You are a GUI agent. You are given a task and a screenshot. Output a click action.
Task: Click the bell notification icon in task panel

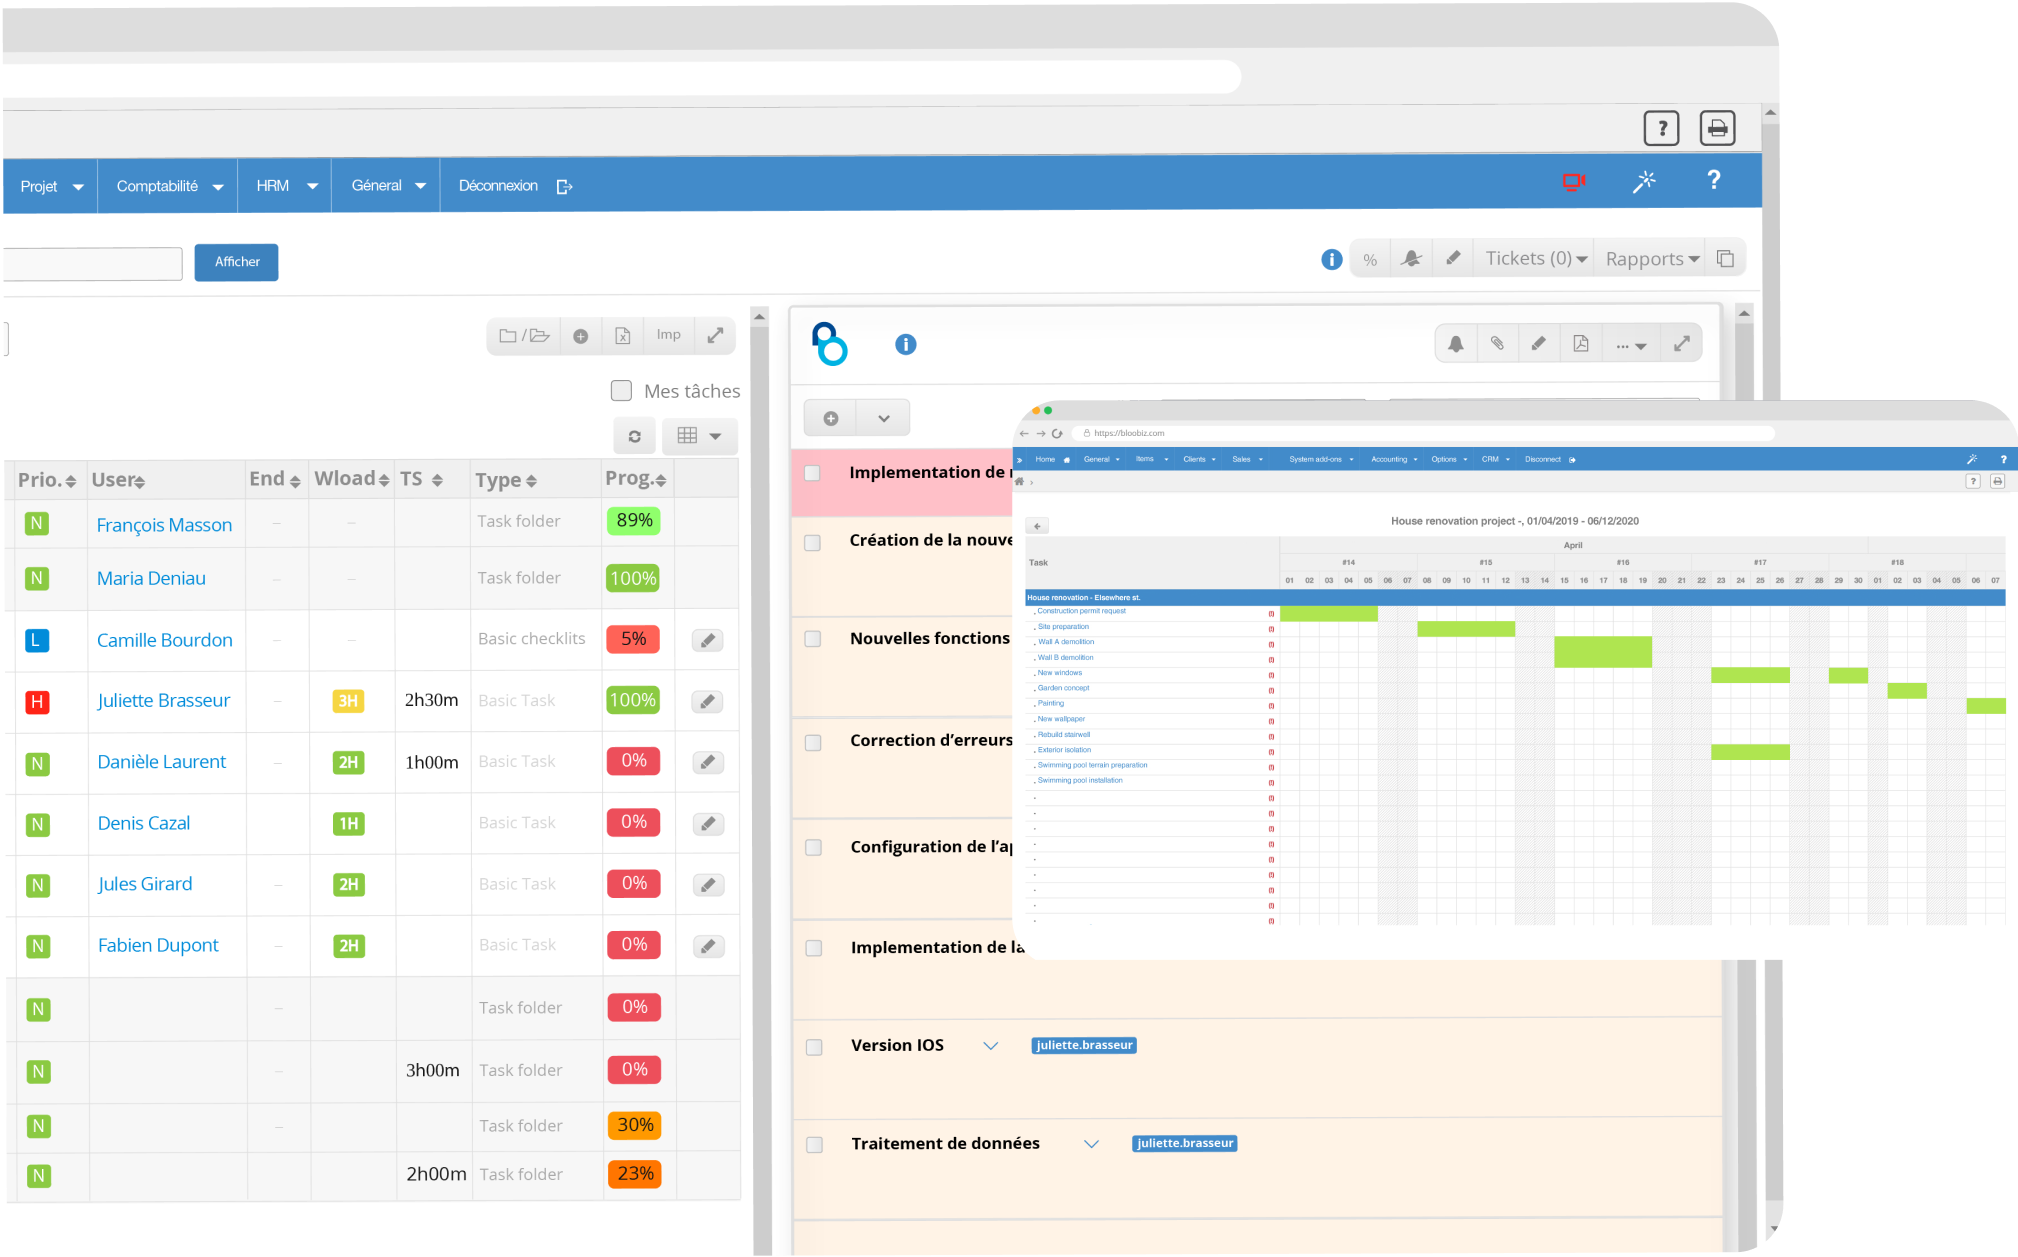point(1456,344)
